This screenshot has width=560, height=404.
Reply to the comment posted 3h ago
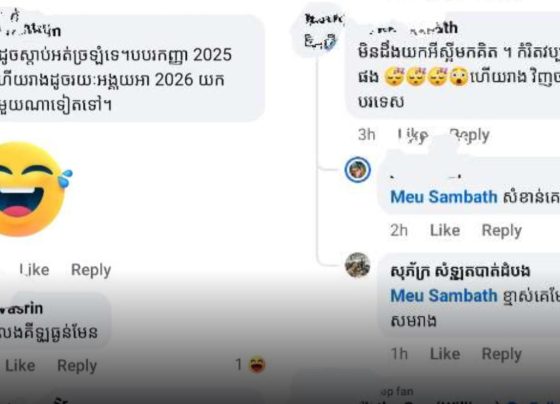coord(469,135)
